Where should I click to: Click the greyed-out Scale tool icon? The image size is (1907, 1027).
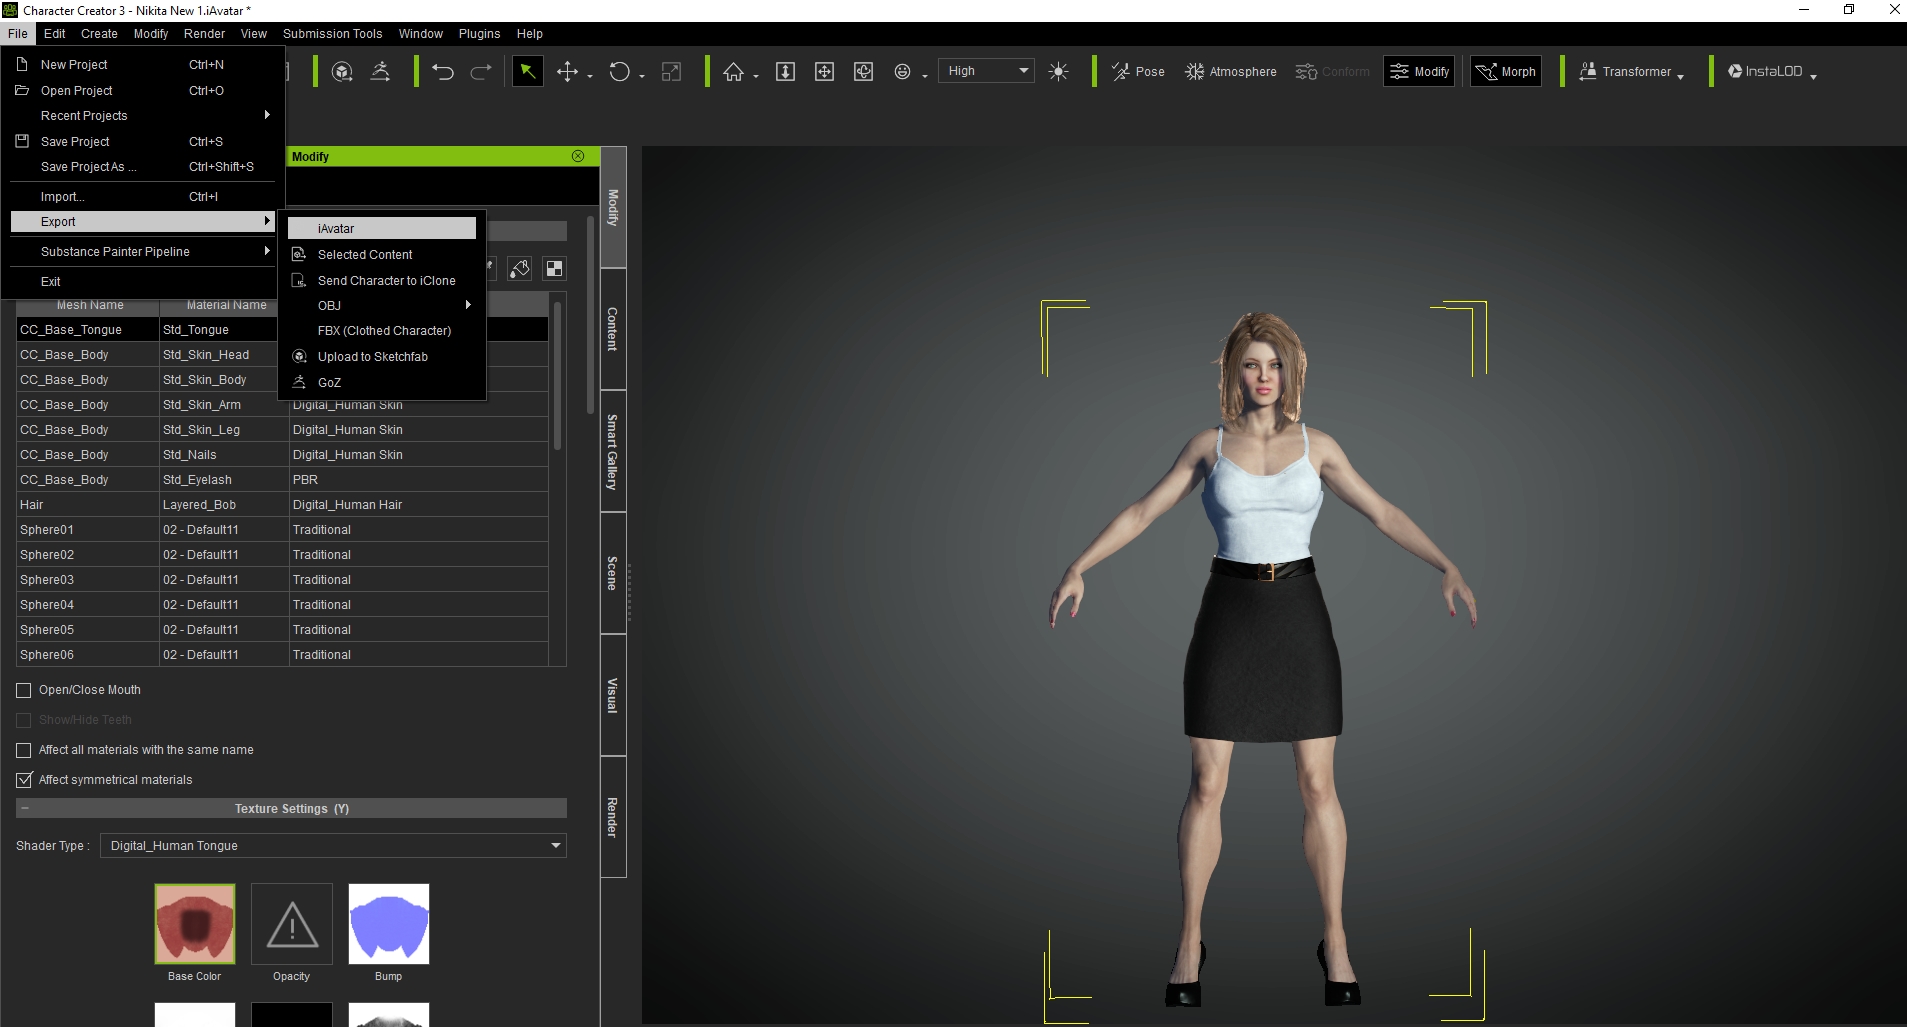[672, 71]
